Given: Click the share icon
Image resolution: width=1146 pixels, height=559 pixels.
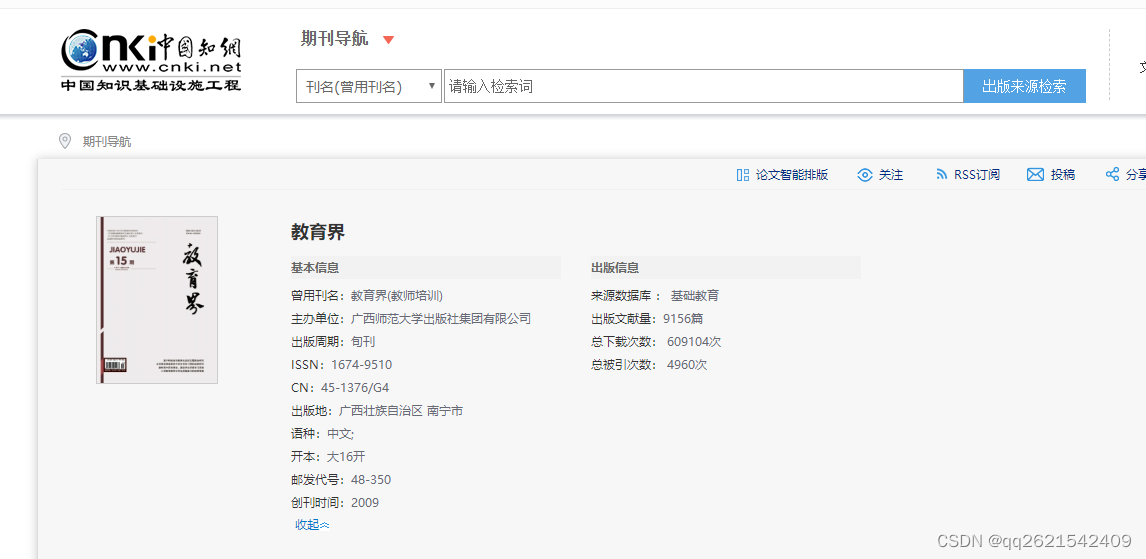Looking at the screenshot, I should [x=1112, y=175].
